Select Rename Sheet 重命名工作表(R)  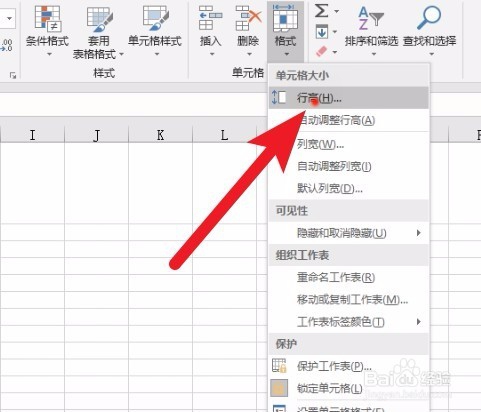click(x=349, y=277)
